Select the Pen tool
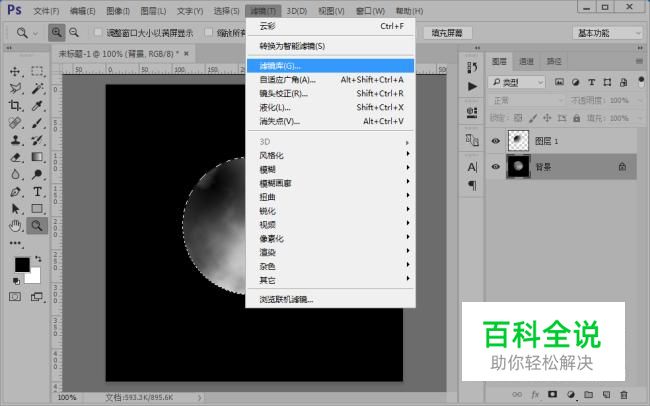650x406 pixels. [x=15, y=192]
